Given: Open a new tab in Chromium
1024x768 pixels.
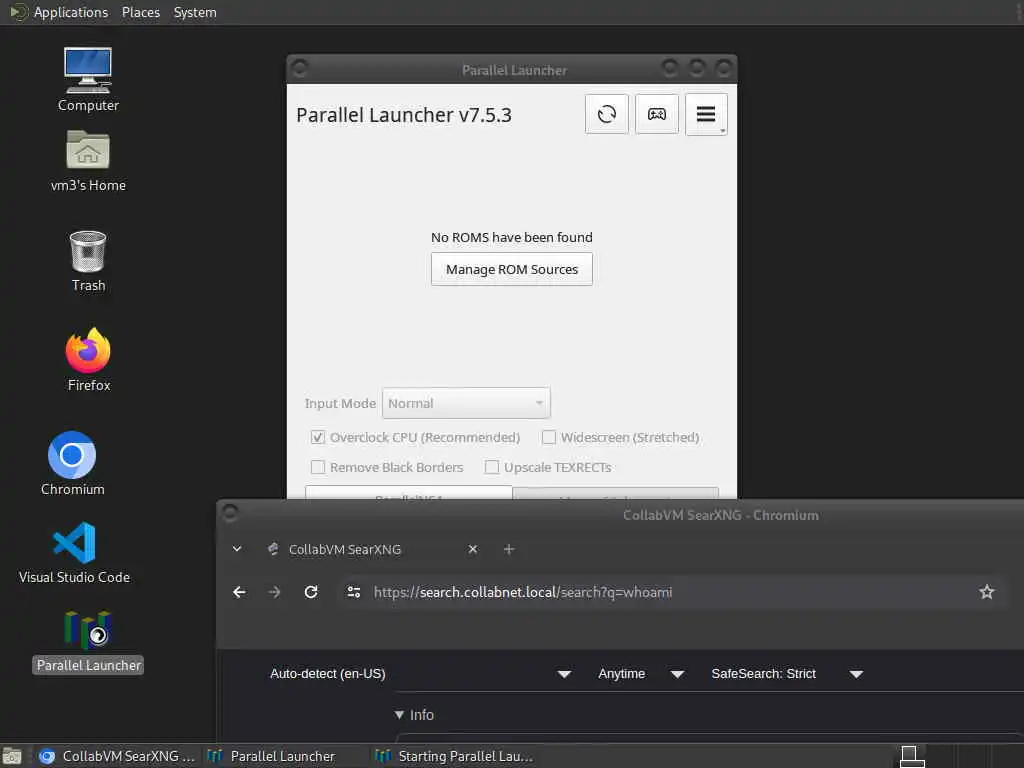Looking at the screenshot, I should pyautogui.click(x=509, y=549).
